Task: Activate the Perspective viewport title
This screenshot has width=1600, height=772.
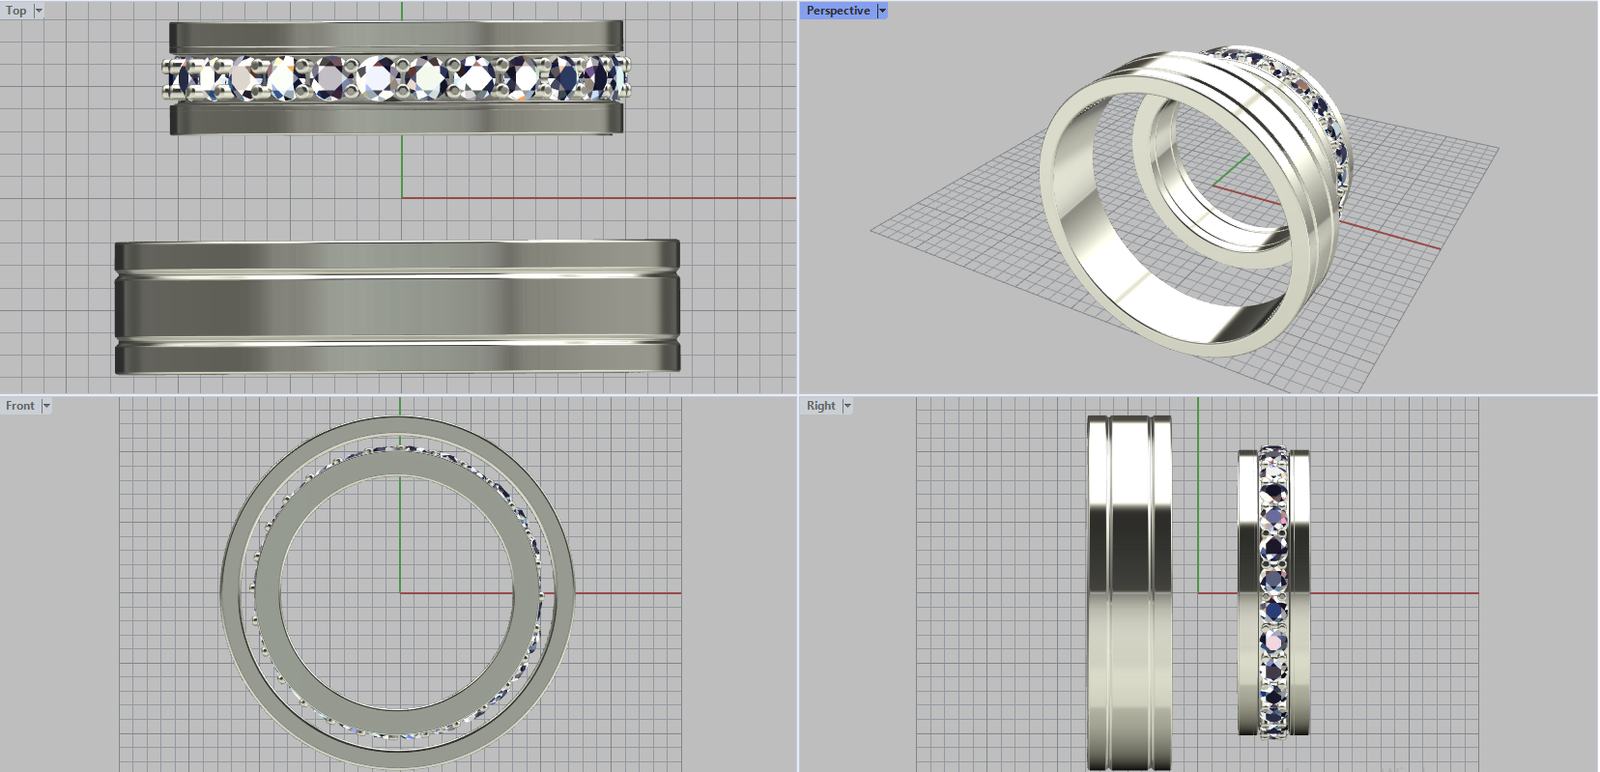Action: coord(837,11)
